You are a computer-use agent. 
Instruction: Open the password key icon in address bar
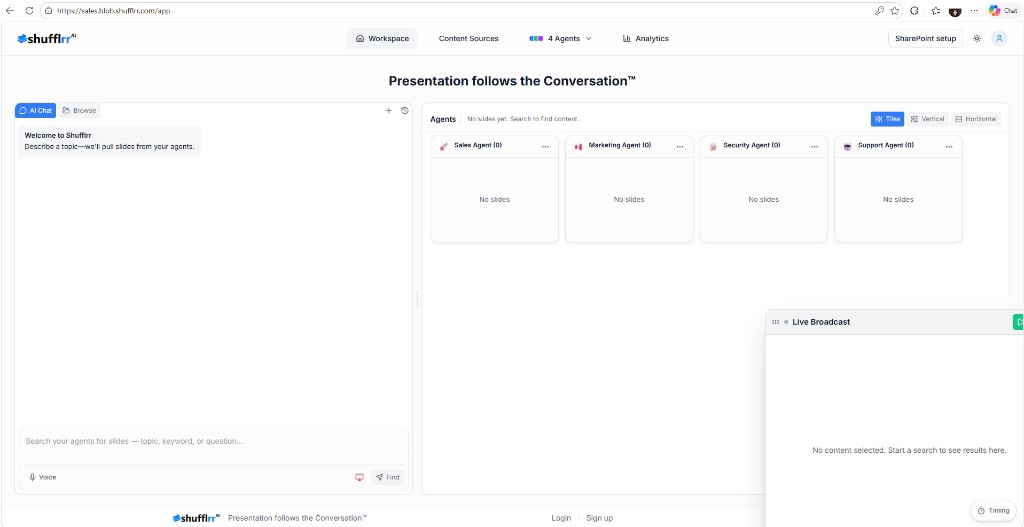click(x=880, y=11)
